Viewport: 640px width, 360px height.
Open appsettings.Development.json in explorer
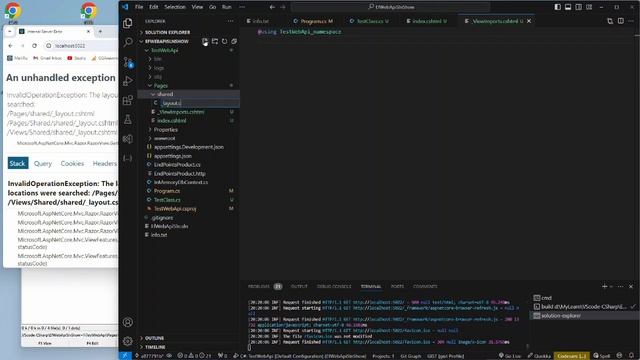click(189, 147)
